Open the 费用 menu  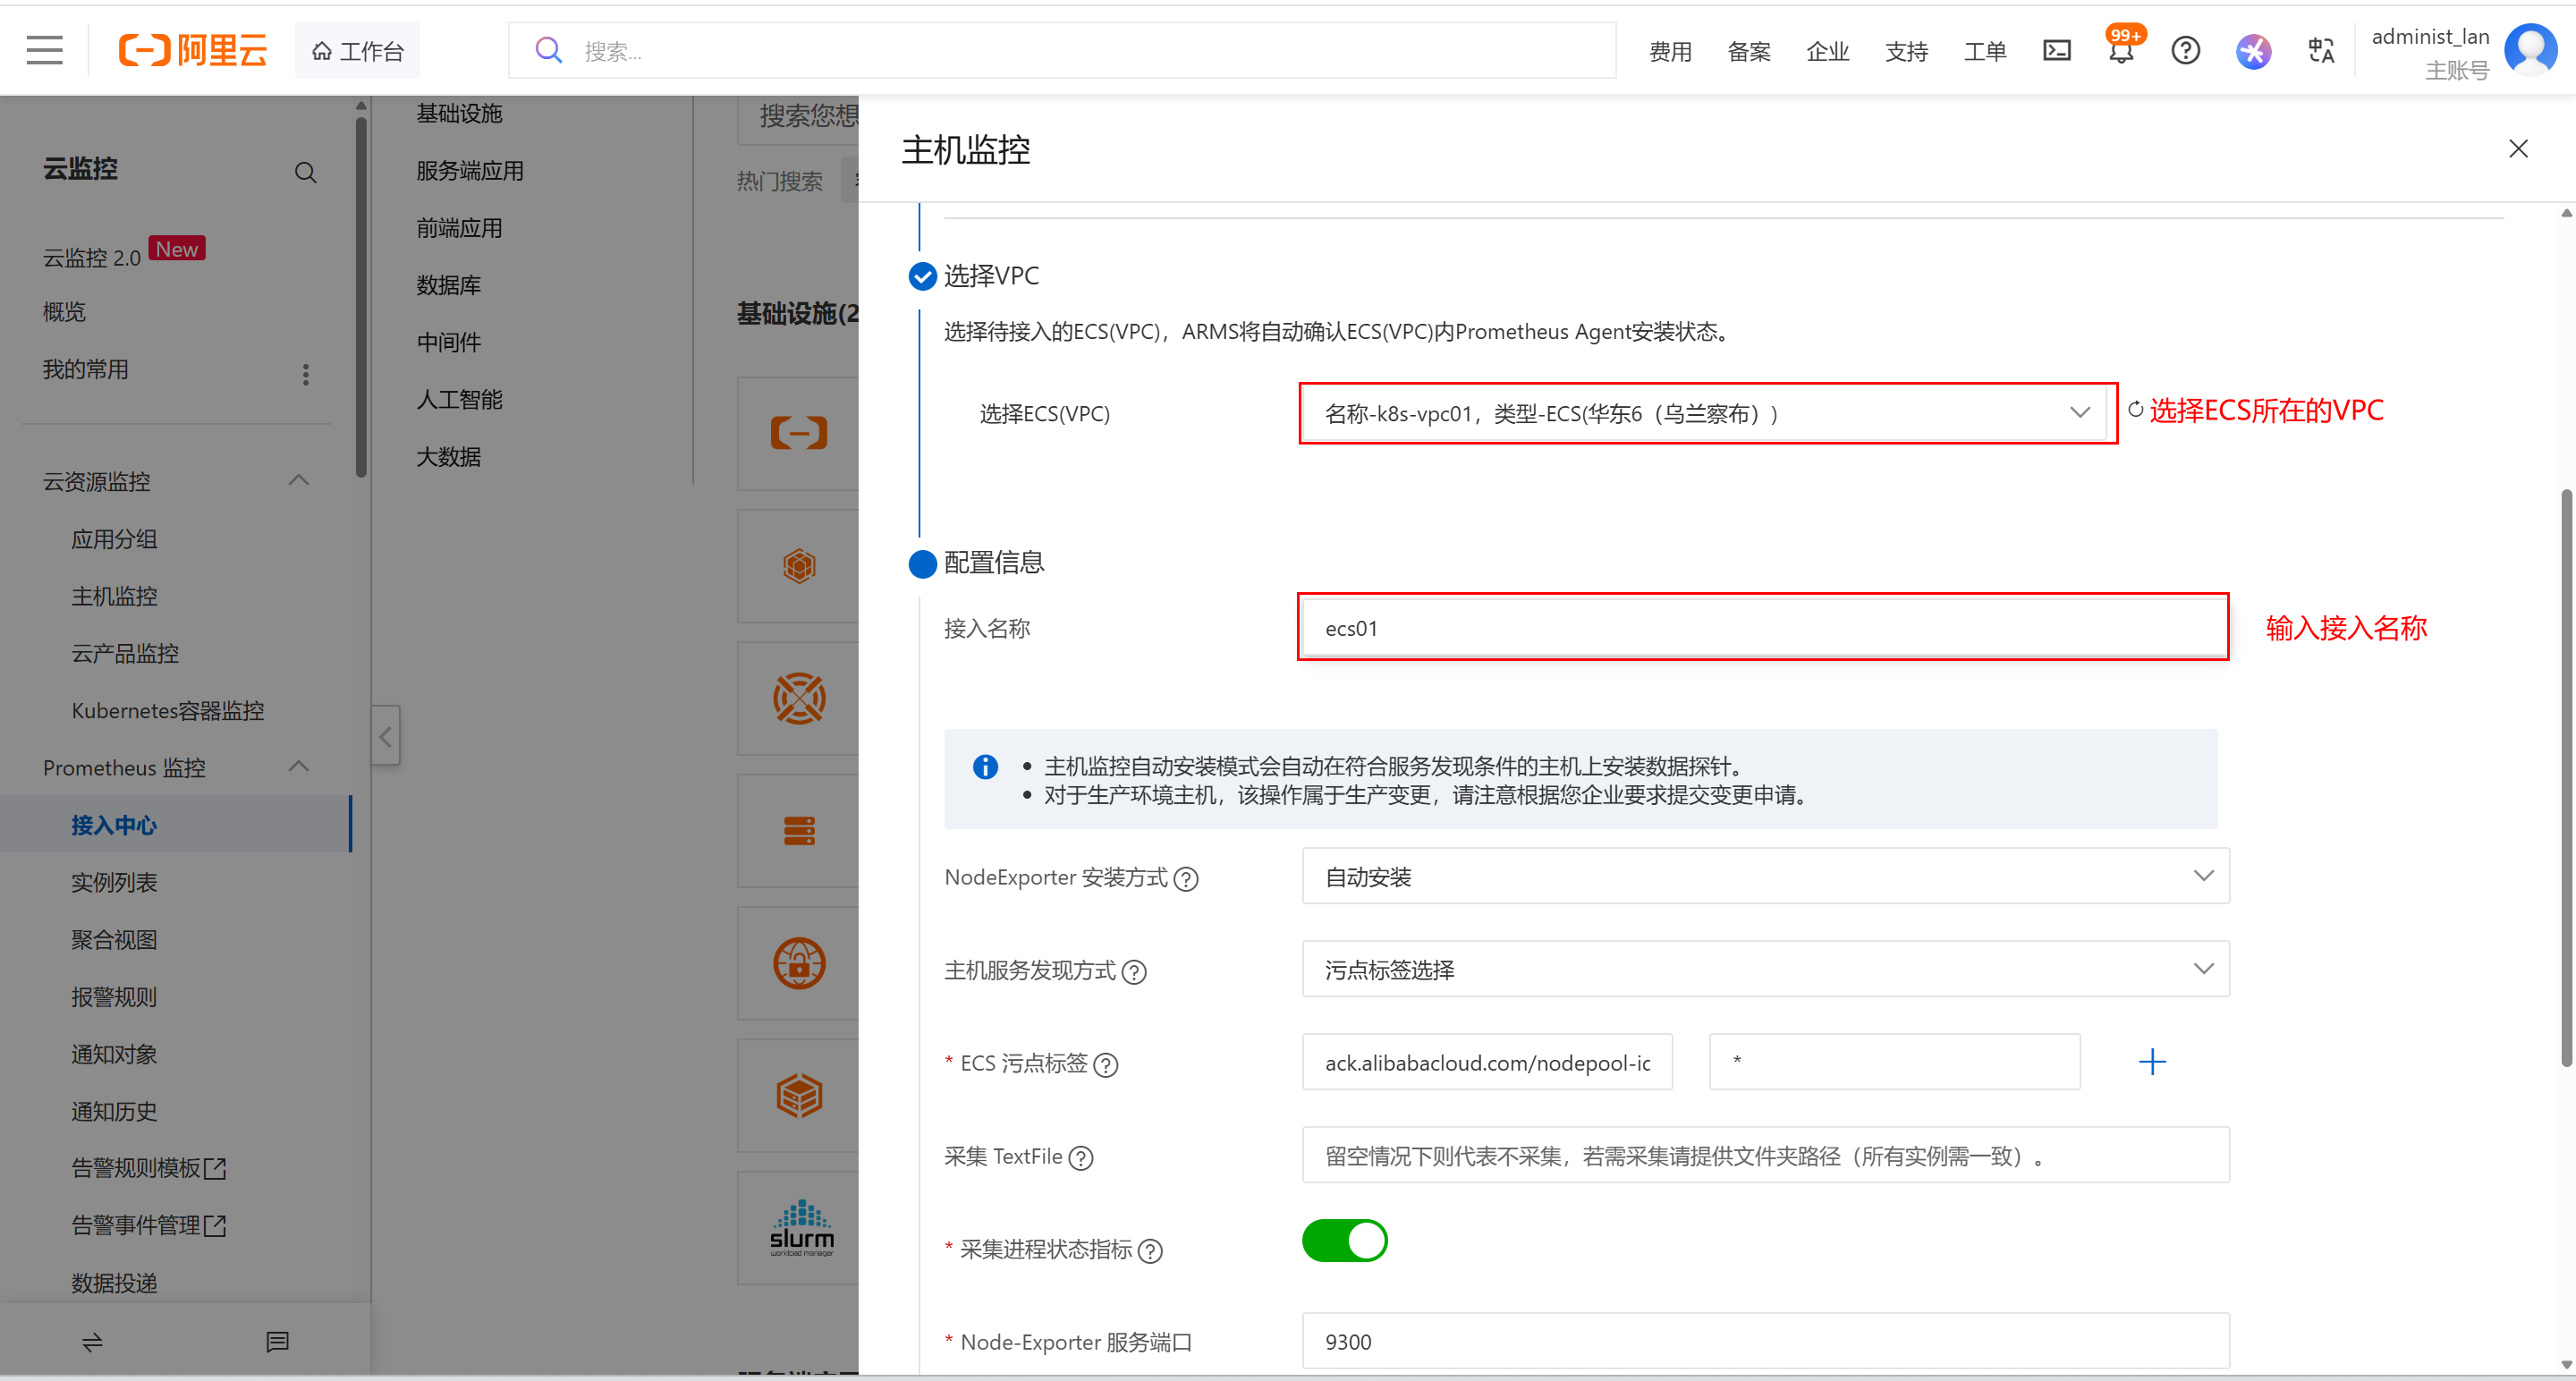(1670, 51)
